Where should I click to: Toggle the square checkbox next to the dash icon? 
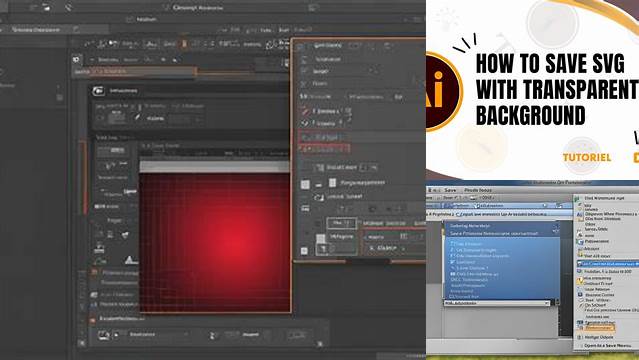pyautogui.click(x=305, y=185)
